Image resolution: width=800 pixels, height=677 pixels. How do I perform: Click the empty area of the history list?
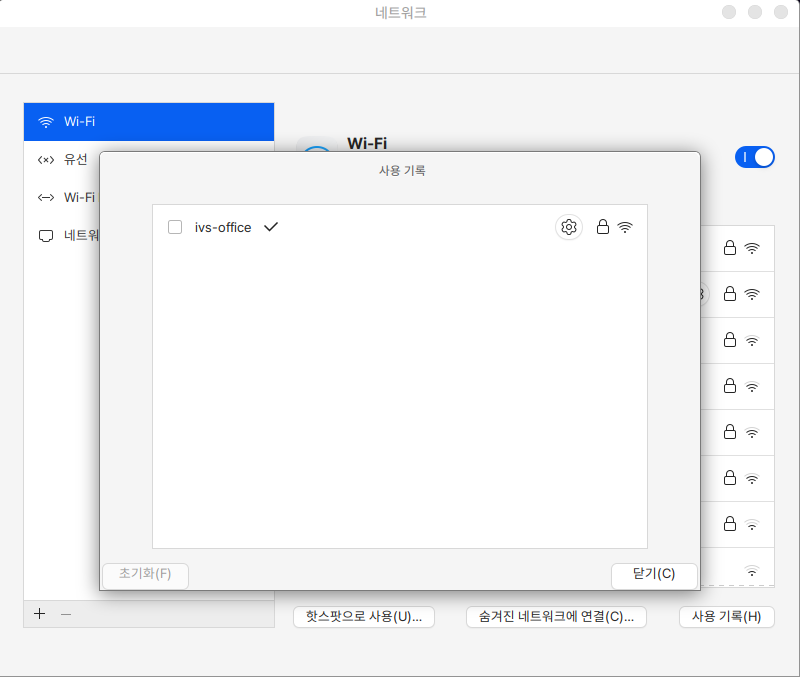click(x=400, y=400)
